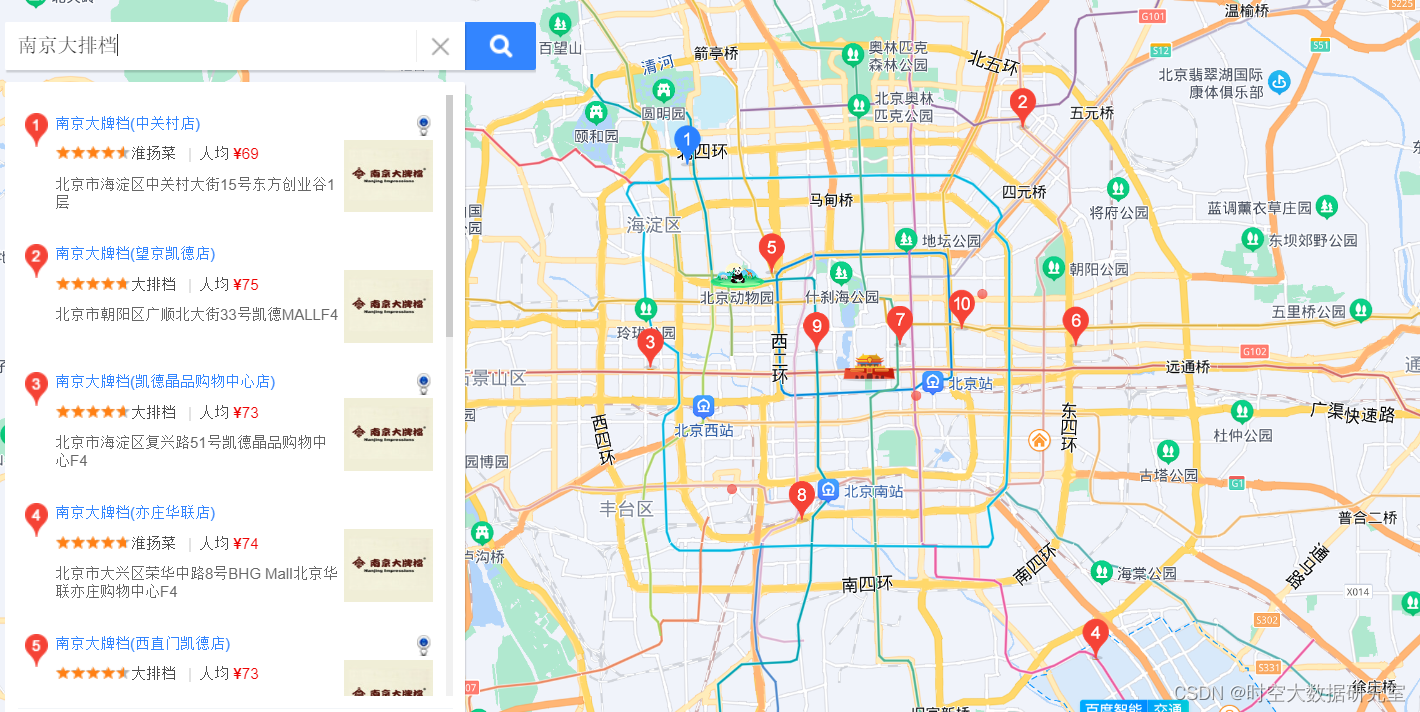Select map pin 10 on the map
Screen dimensions: 1420x712
961,307
